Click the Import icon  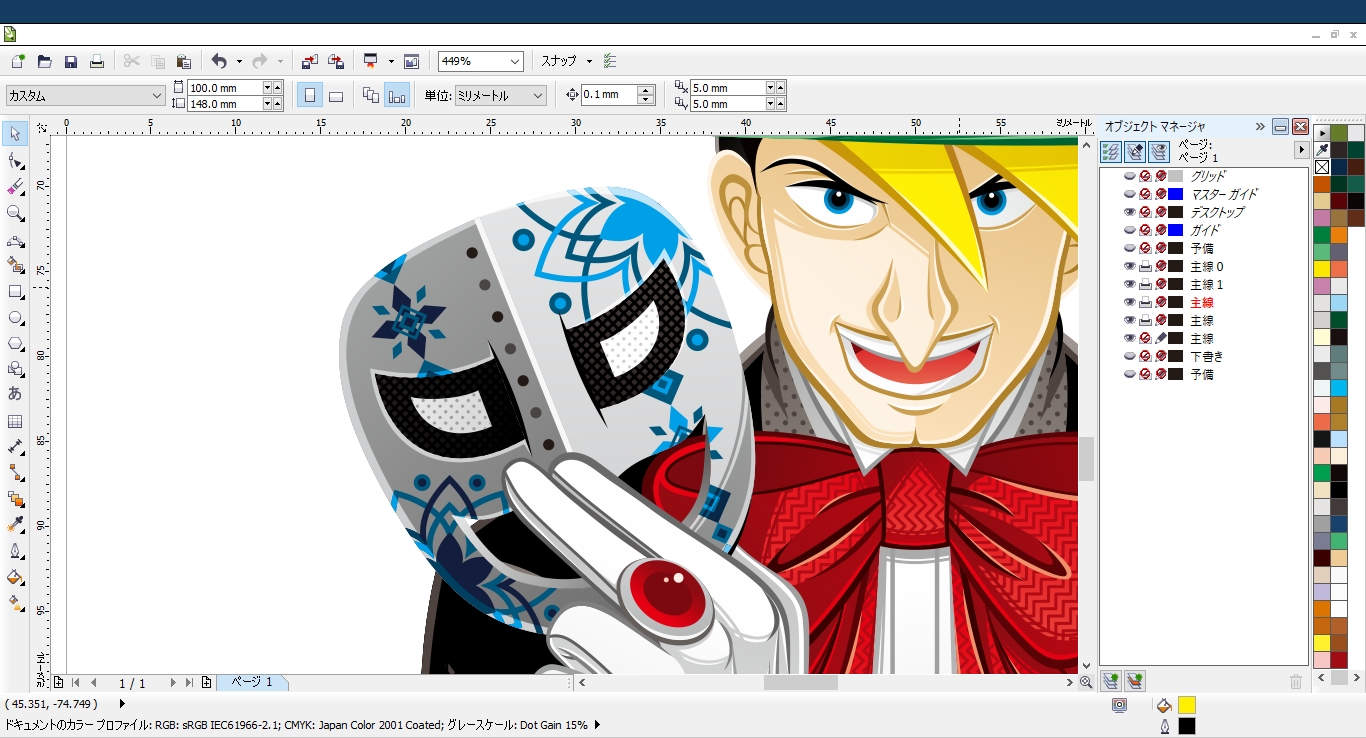[309, 61]
